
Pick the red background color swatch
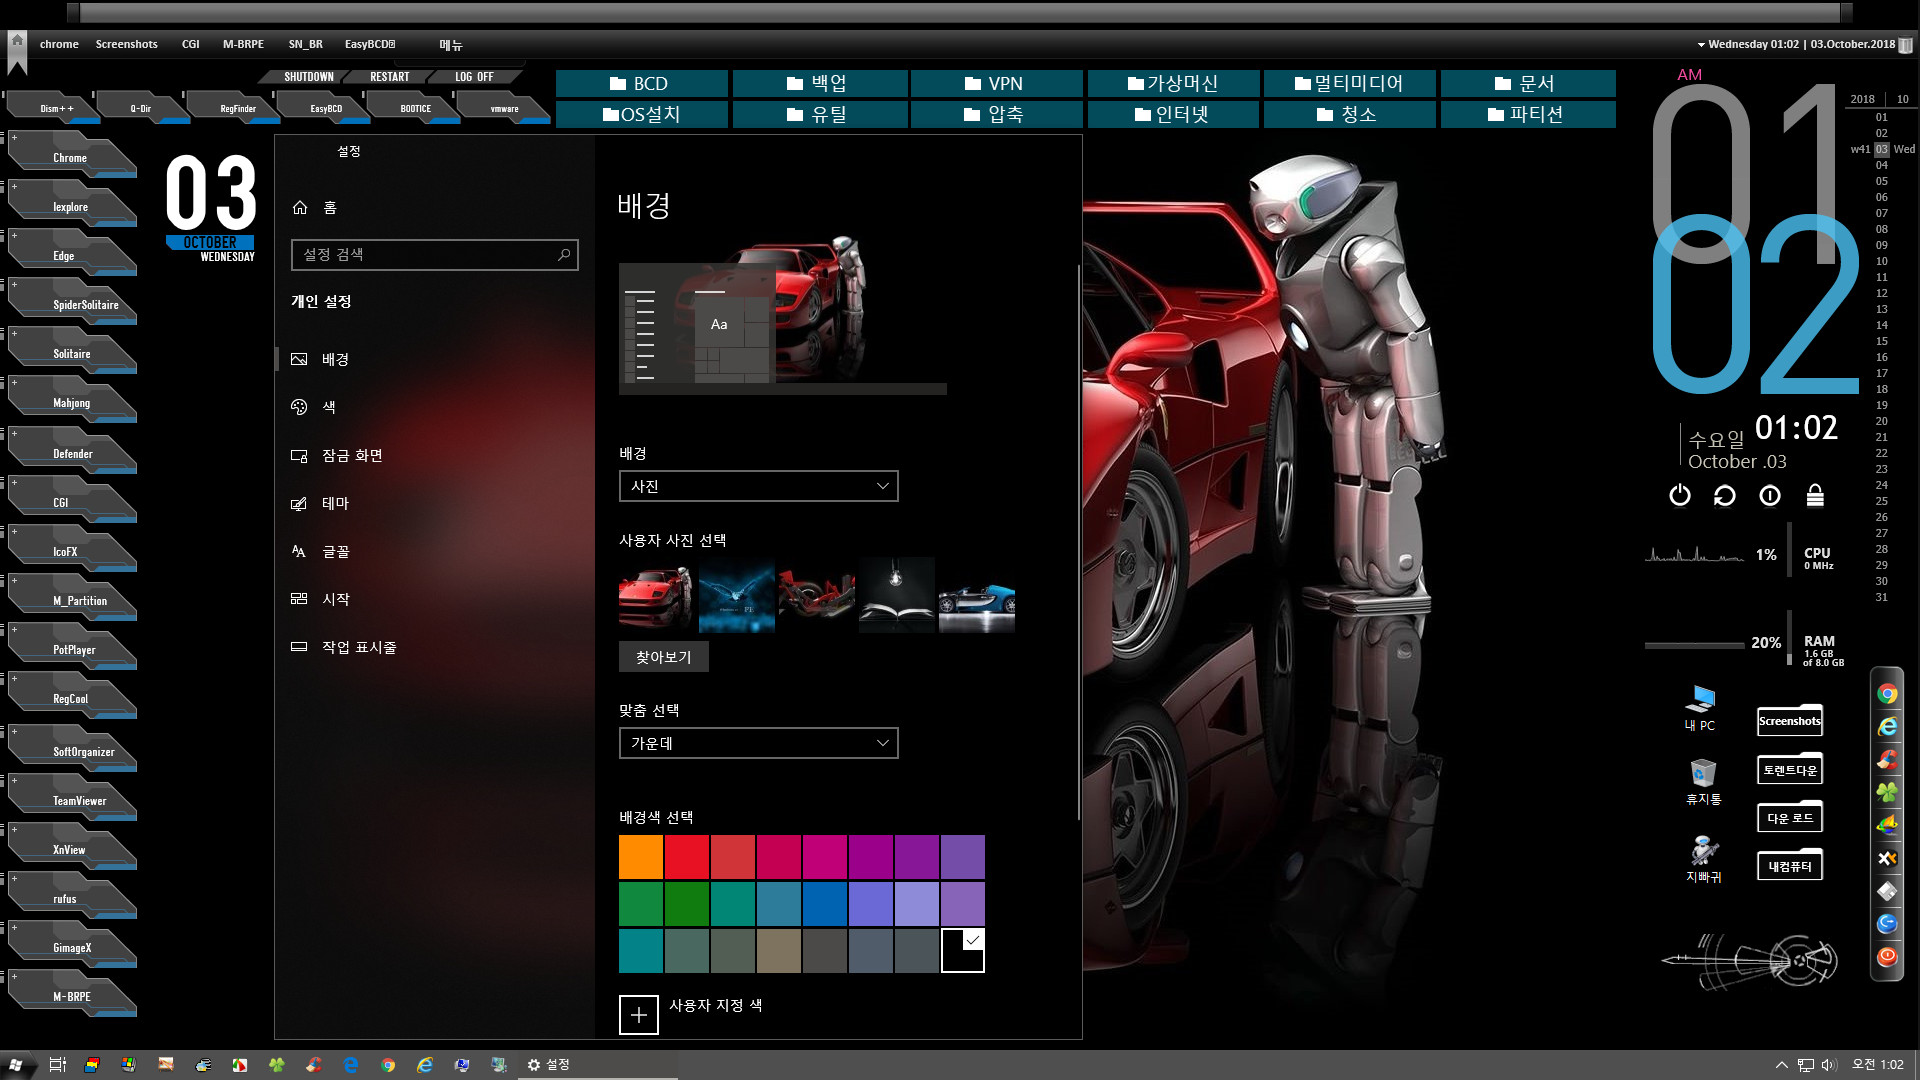(x=687, y=857)
